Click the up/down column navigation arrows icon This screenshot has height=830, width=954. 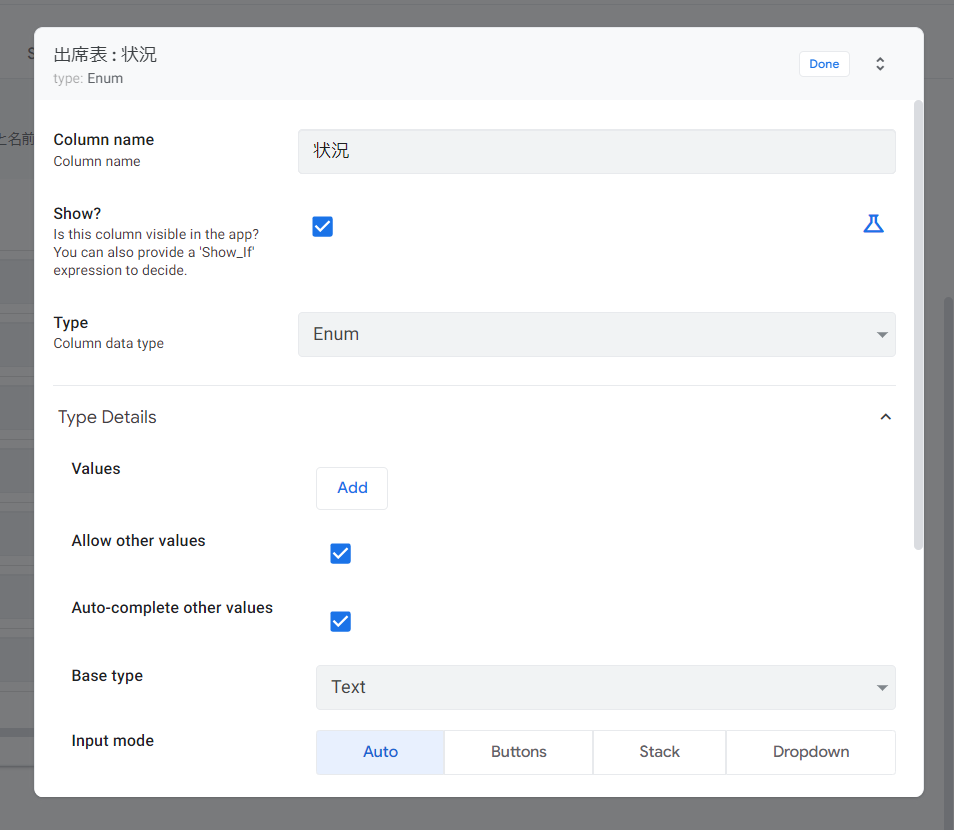point(880,64)
